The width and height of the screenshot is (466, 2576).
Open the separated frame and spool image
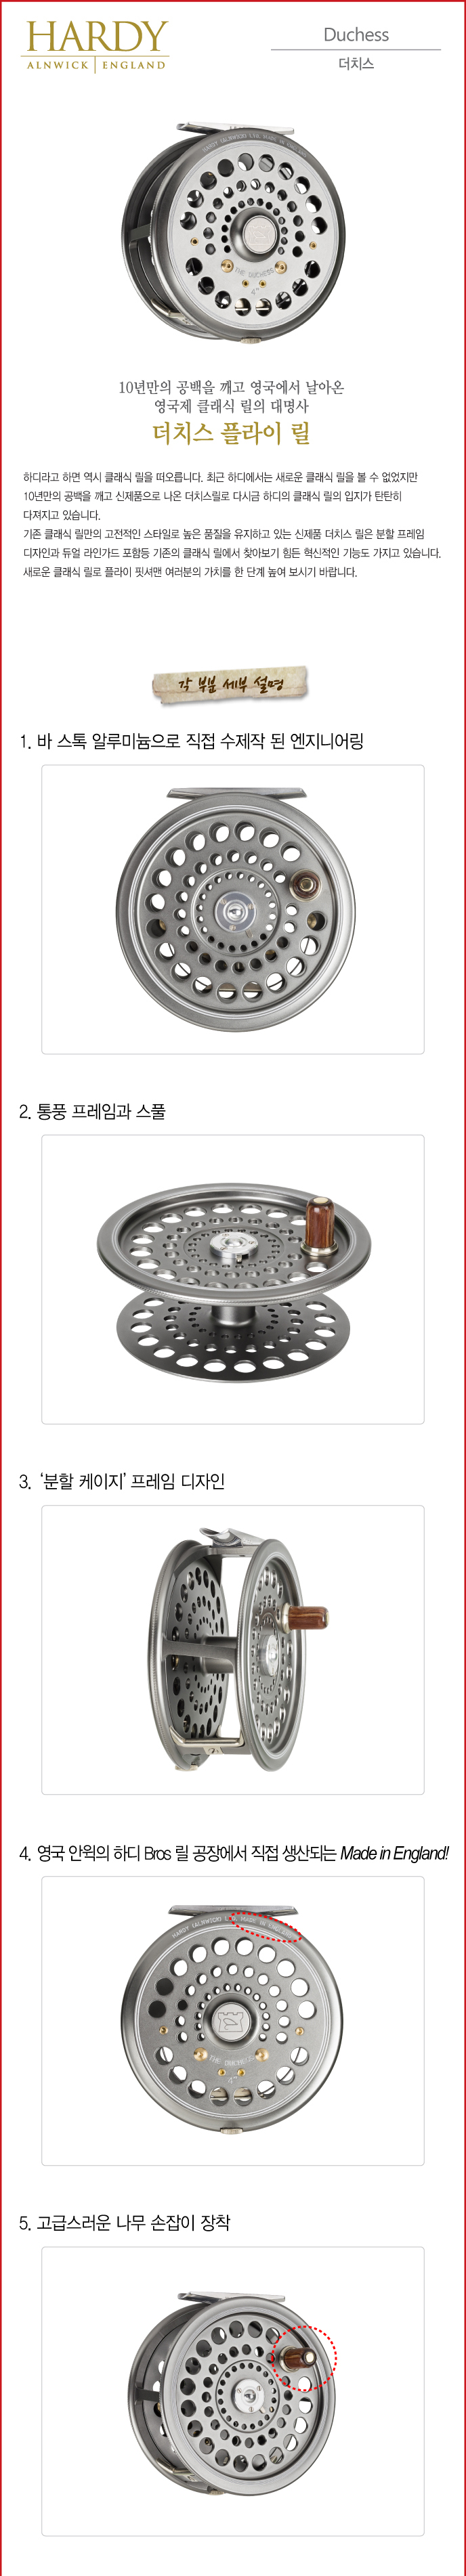(x=233, y=1279)
